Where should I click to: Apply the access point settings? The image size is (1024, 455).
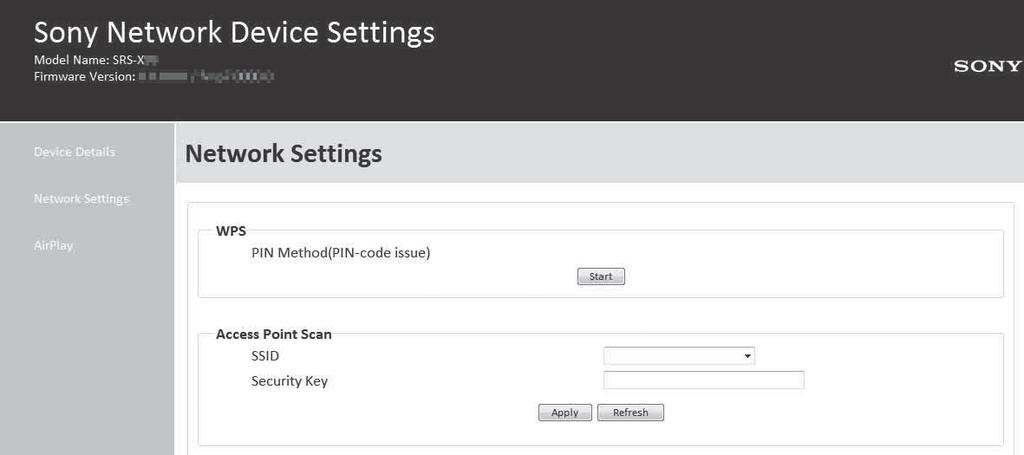point(565,413)
